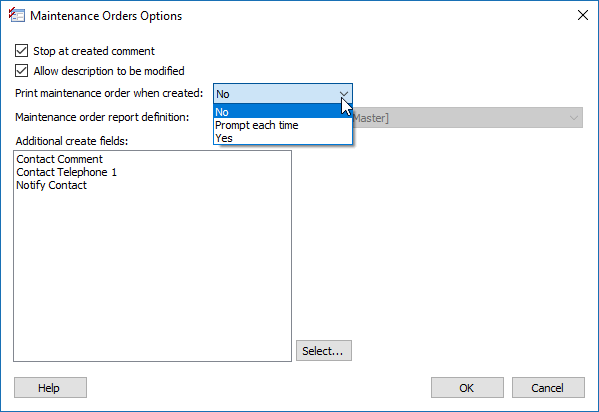Click the disabled report definition combo box

tap(468, 118)
